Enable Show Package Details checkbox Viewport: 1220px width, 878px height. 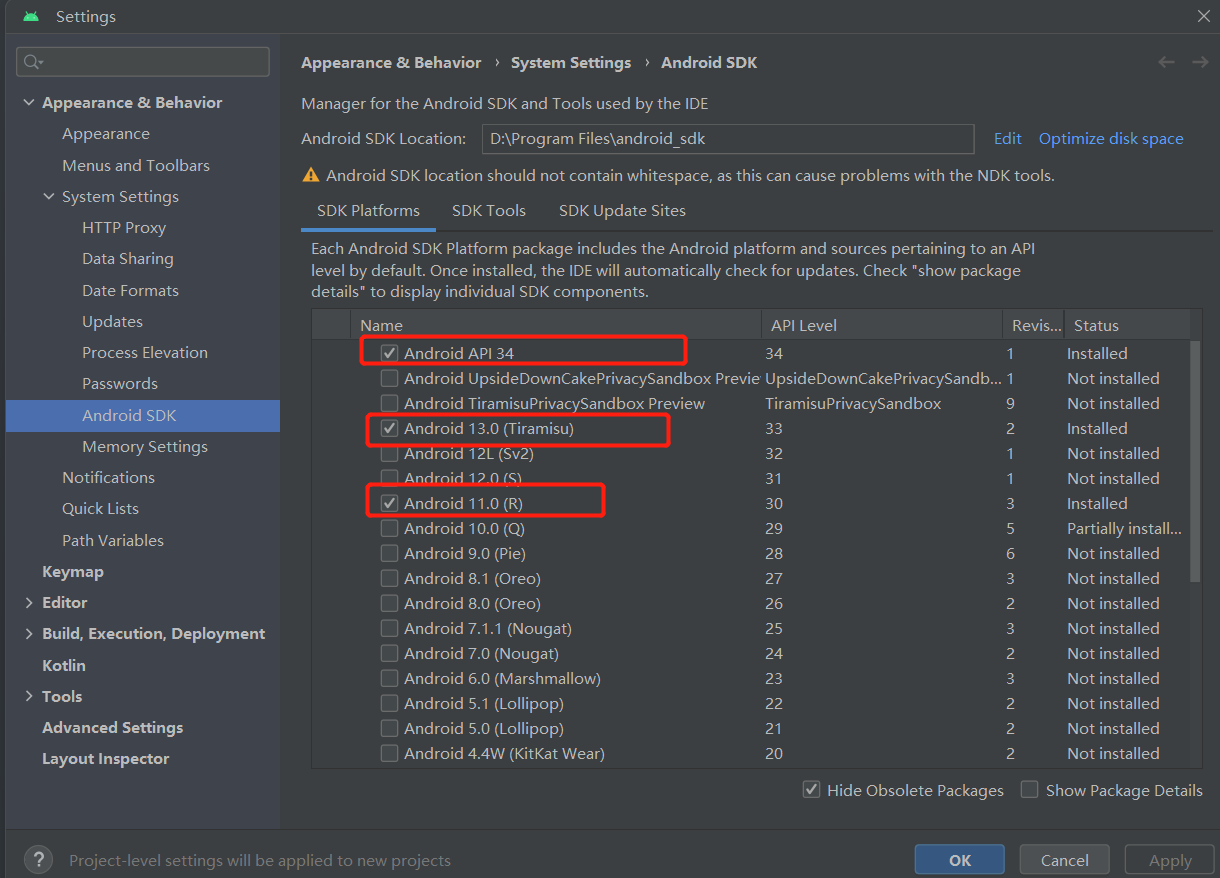point(1029,790)
